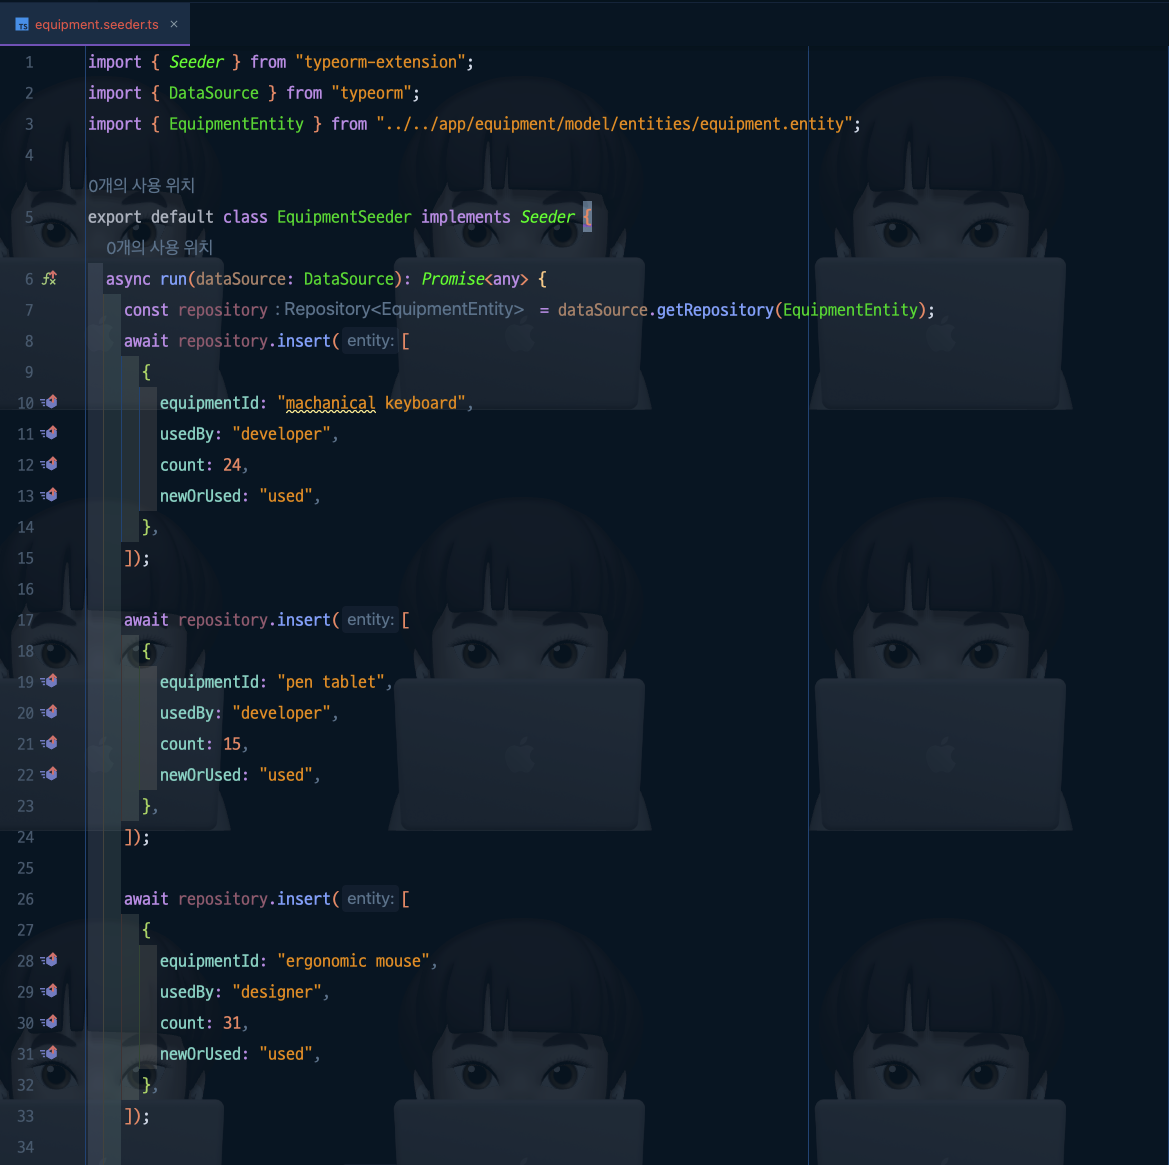
Task: Select the equipment.seeder.ts editor tab
Action: [95, 24]
